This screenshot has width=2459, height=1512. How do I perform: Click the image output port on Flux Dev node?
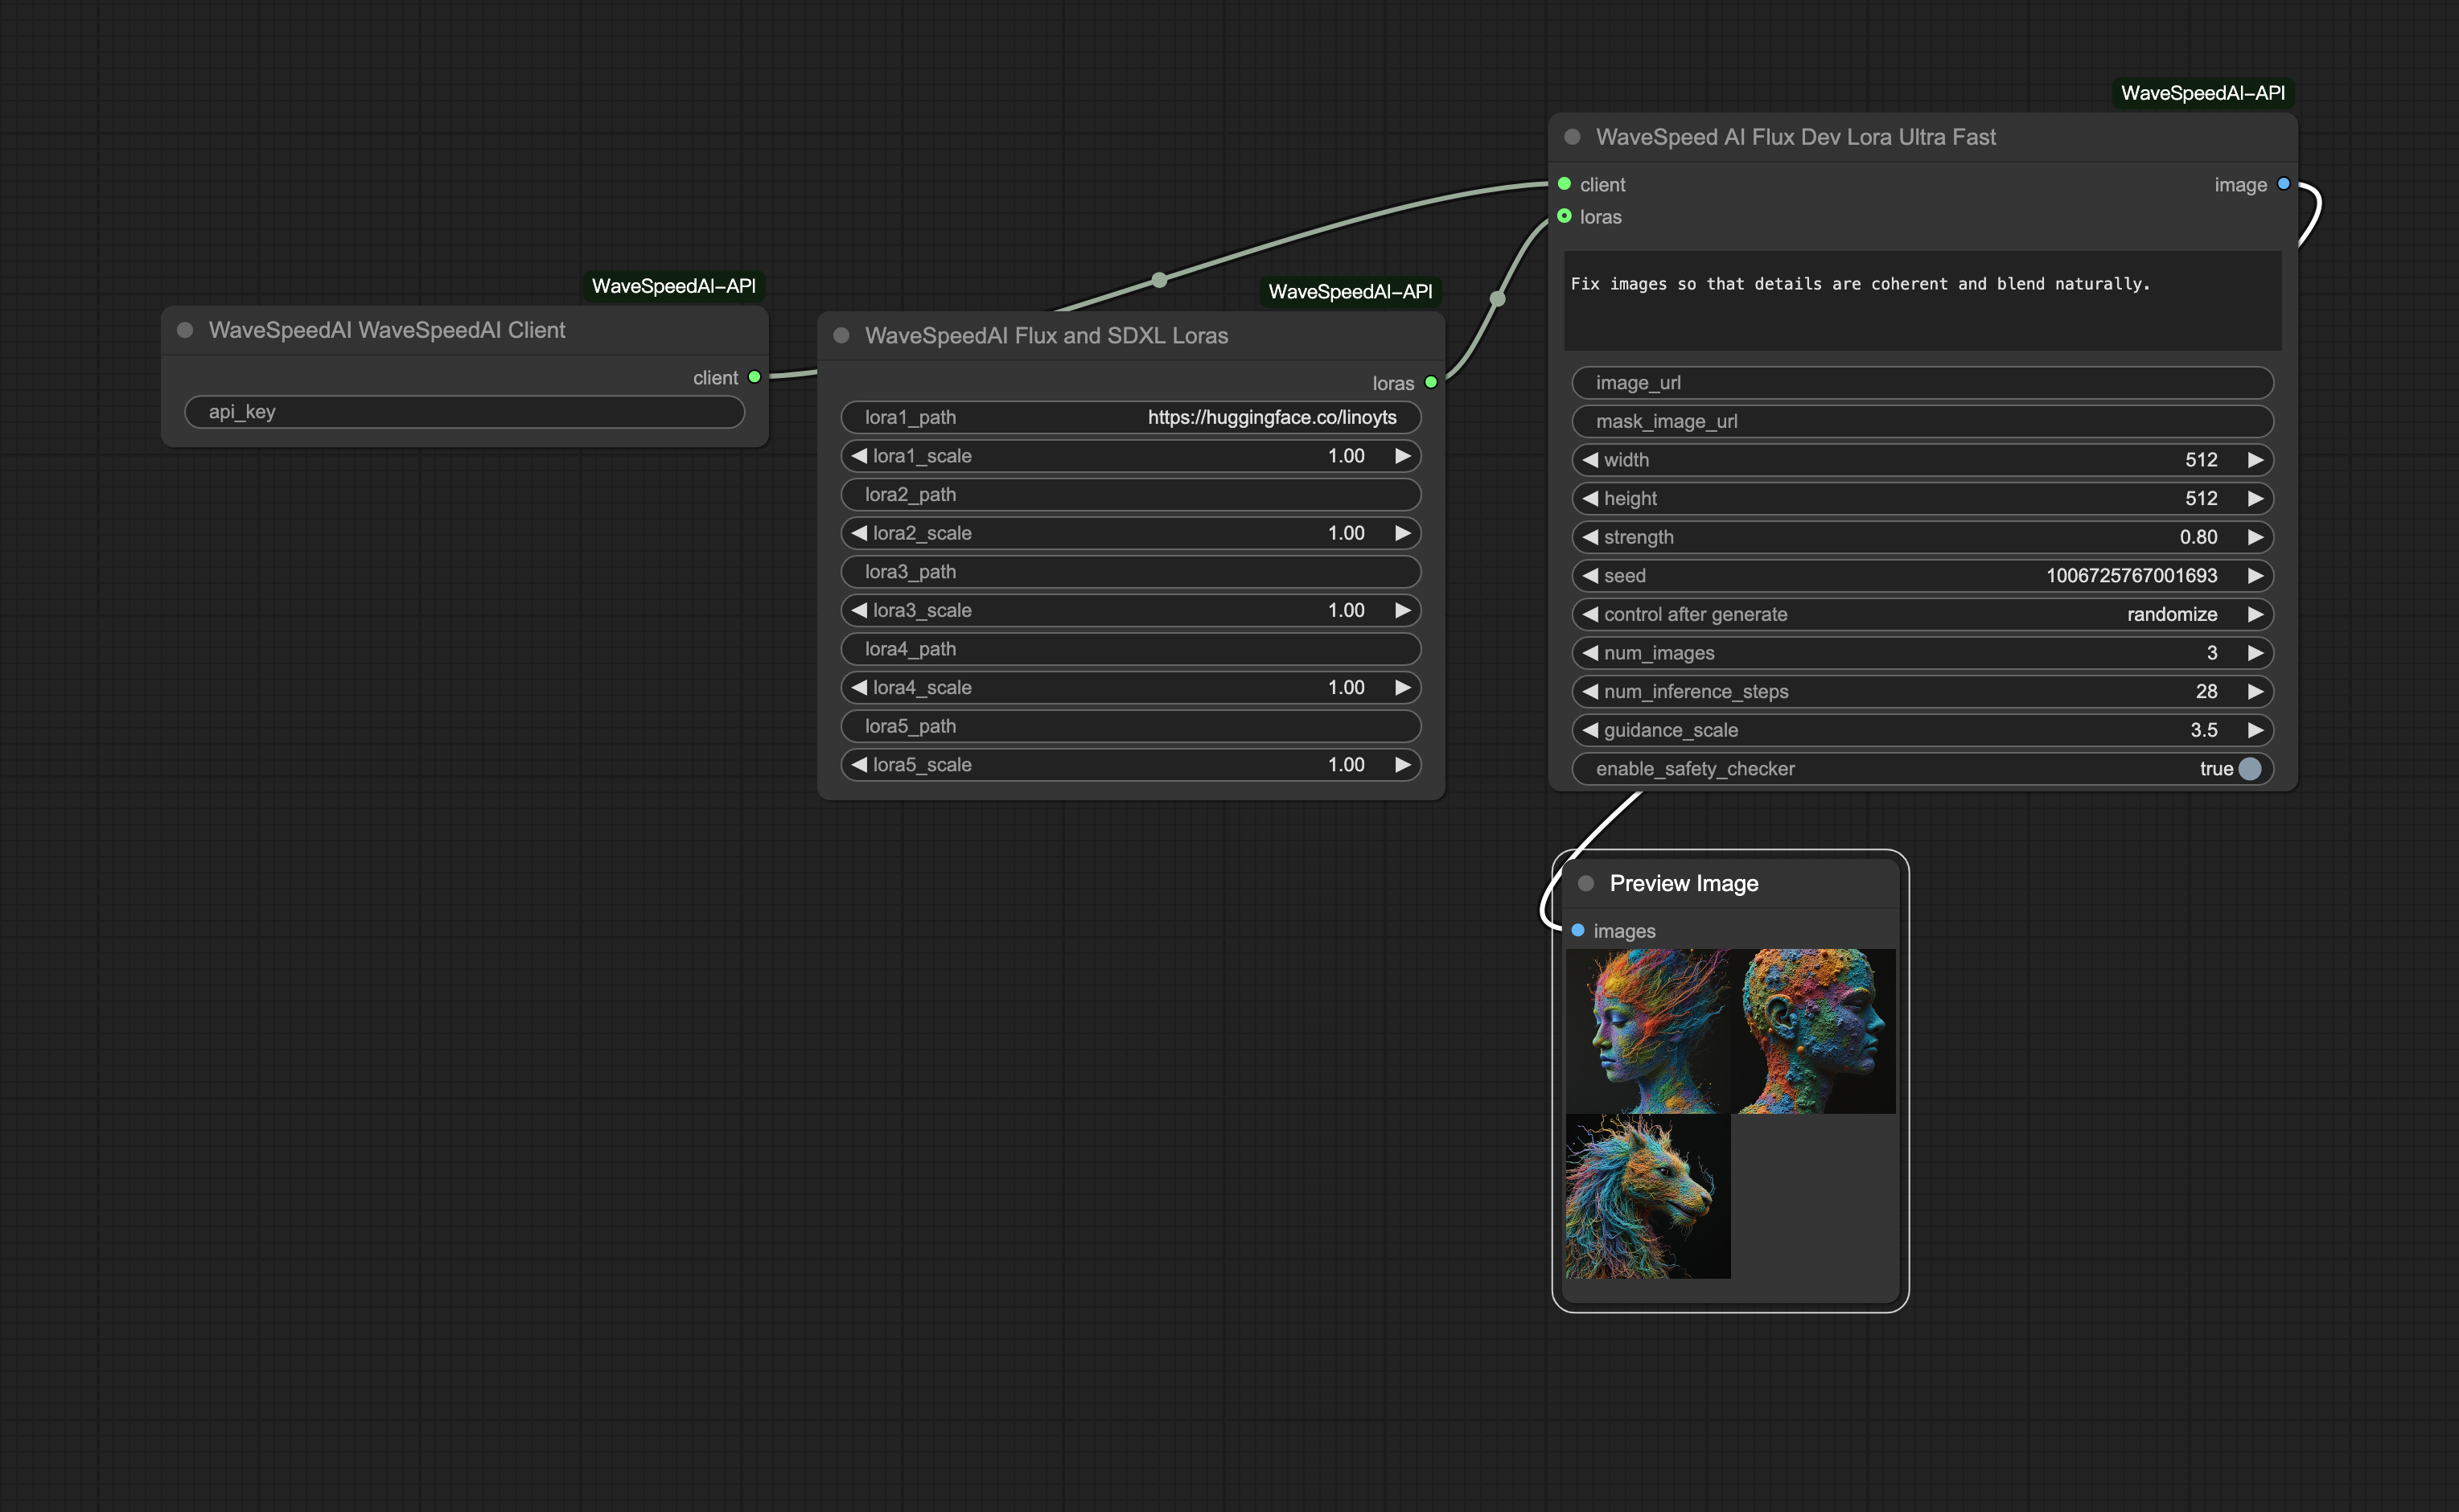(2282, 184)
